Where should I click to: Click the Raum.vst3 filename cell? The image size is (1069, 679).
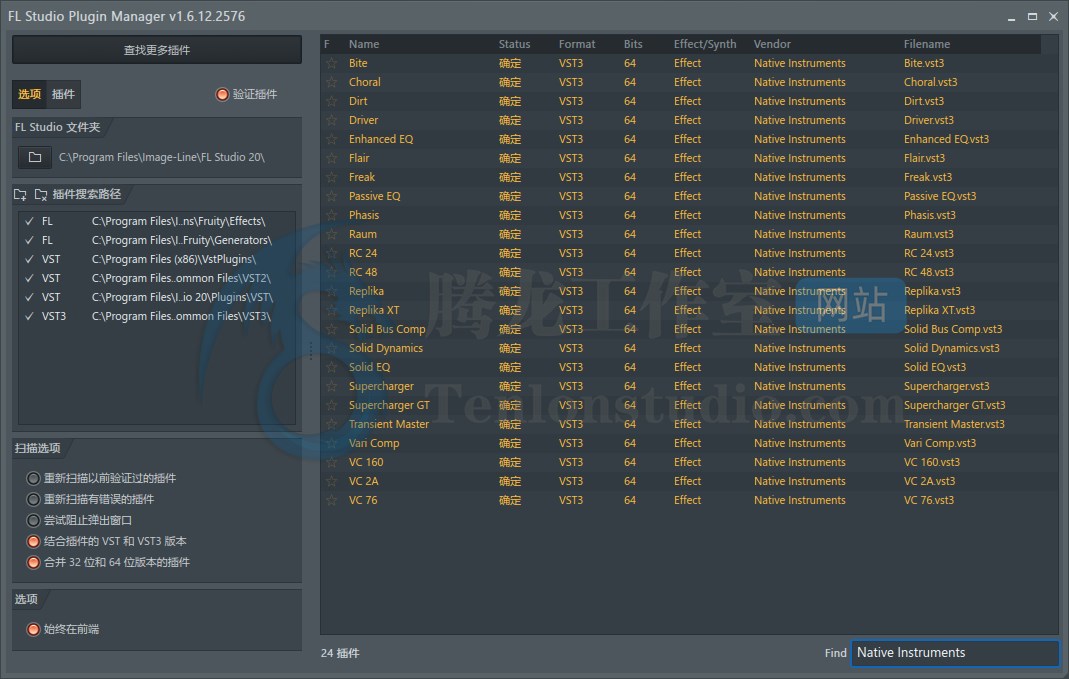coord(929,234)
